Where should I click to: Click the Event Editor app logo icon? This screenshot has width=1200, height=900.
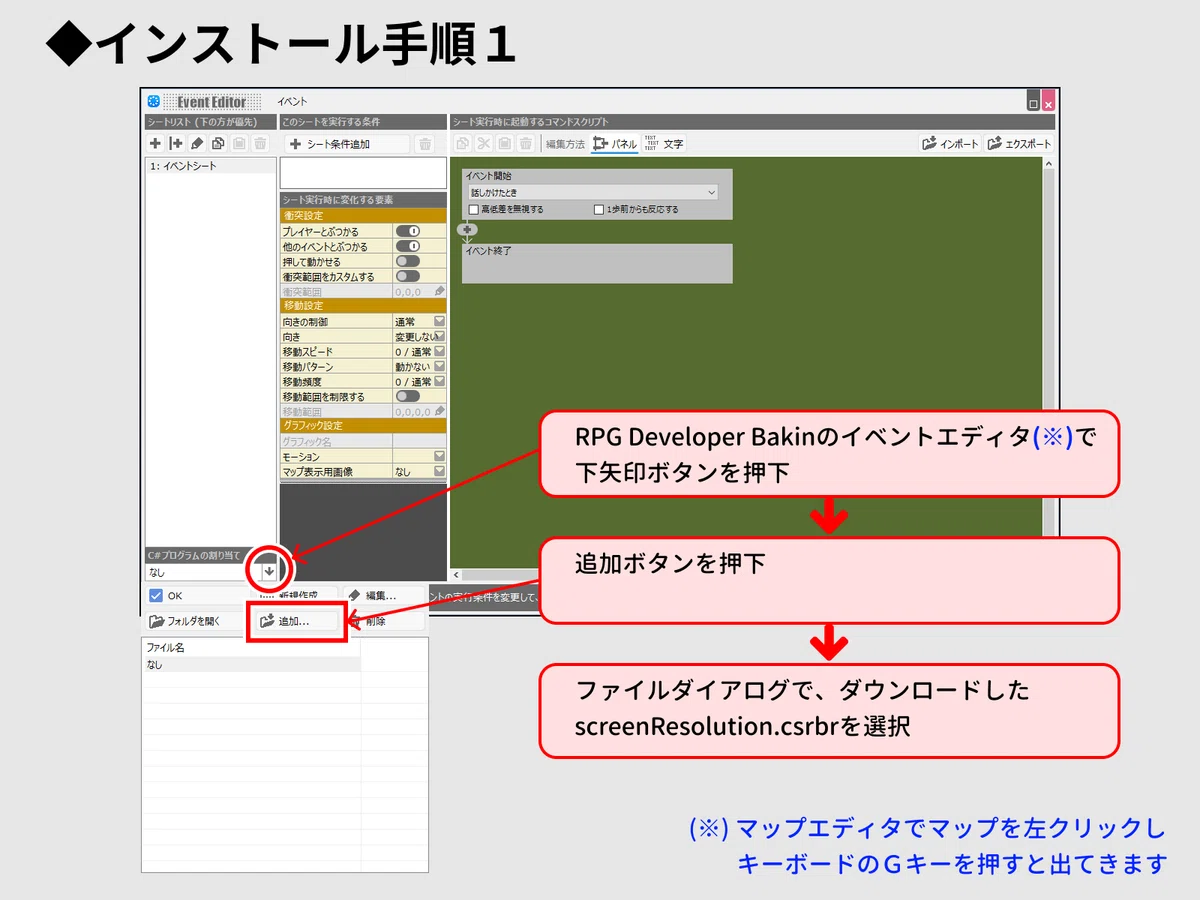click(x=153, y=101)
